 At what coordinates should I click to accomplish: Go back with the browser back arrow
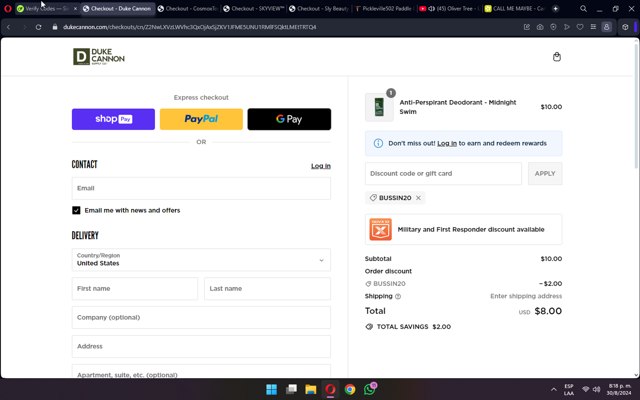click(9, 27)
